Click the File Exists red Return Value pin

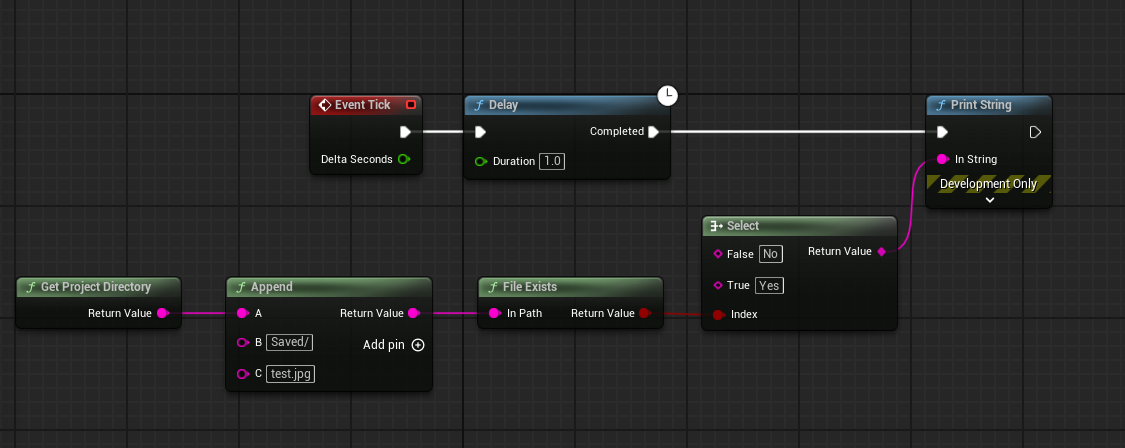(644, 314)
